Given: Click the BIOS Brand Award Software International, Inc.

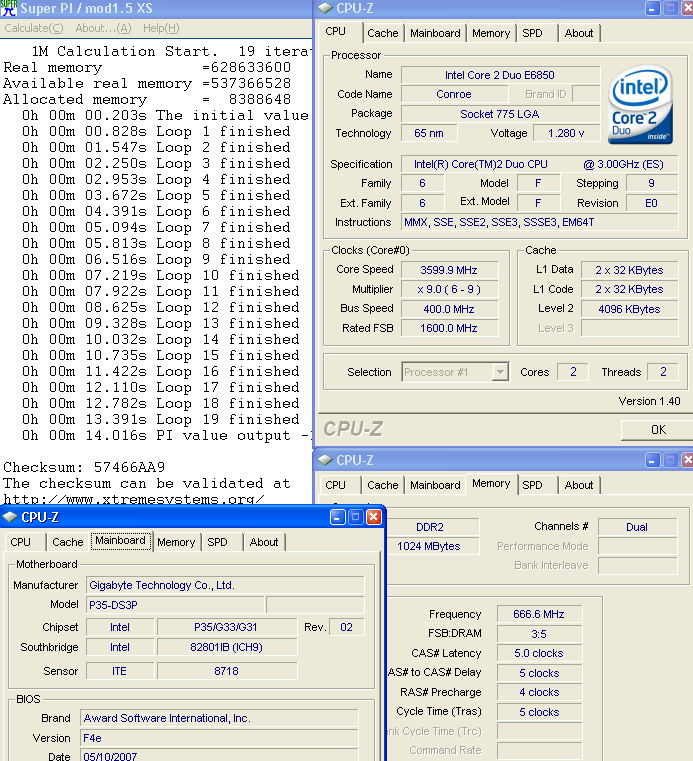Looking at the screenshot, I should point(219,718).
